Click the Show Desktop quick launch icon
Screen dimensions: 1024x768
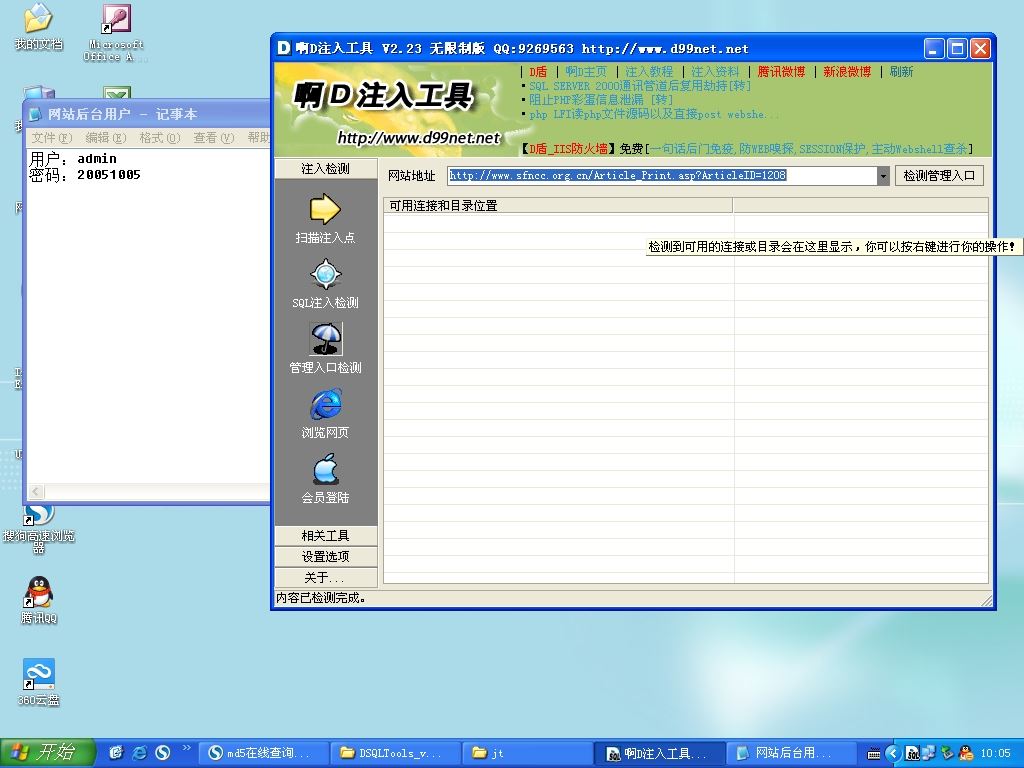click(116, 753)
